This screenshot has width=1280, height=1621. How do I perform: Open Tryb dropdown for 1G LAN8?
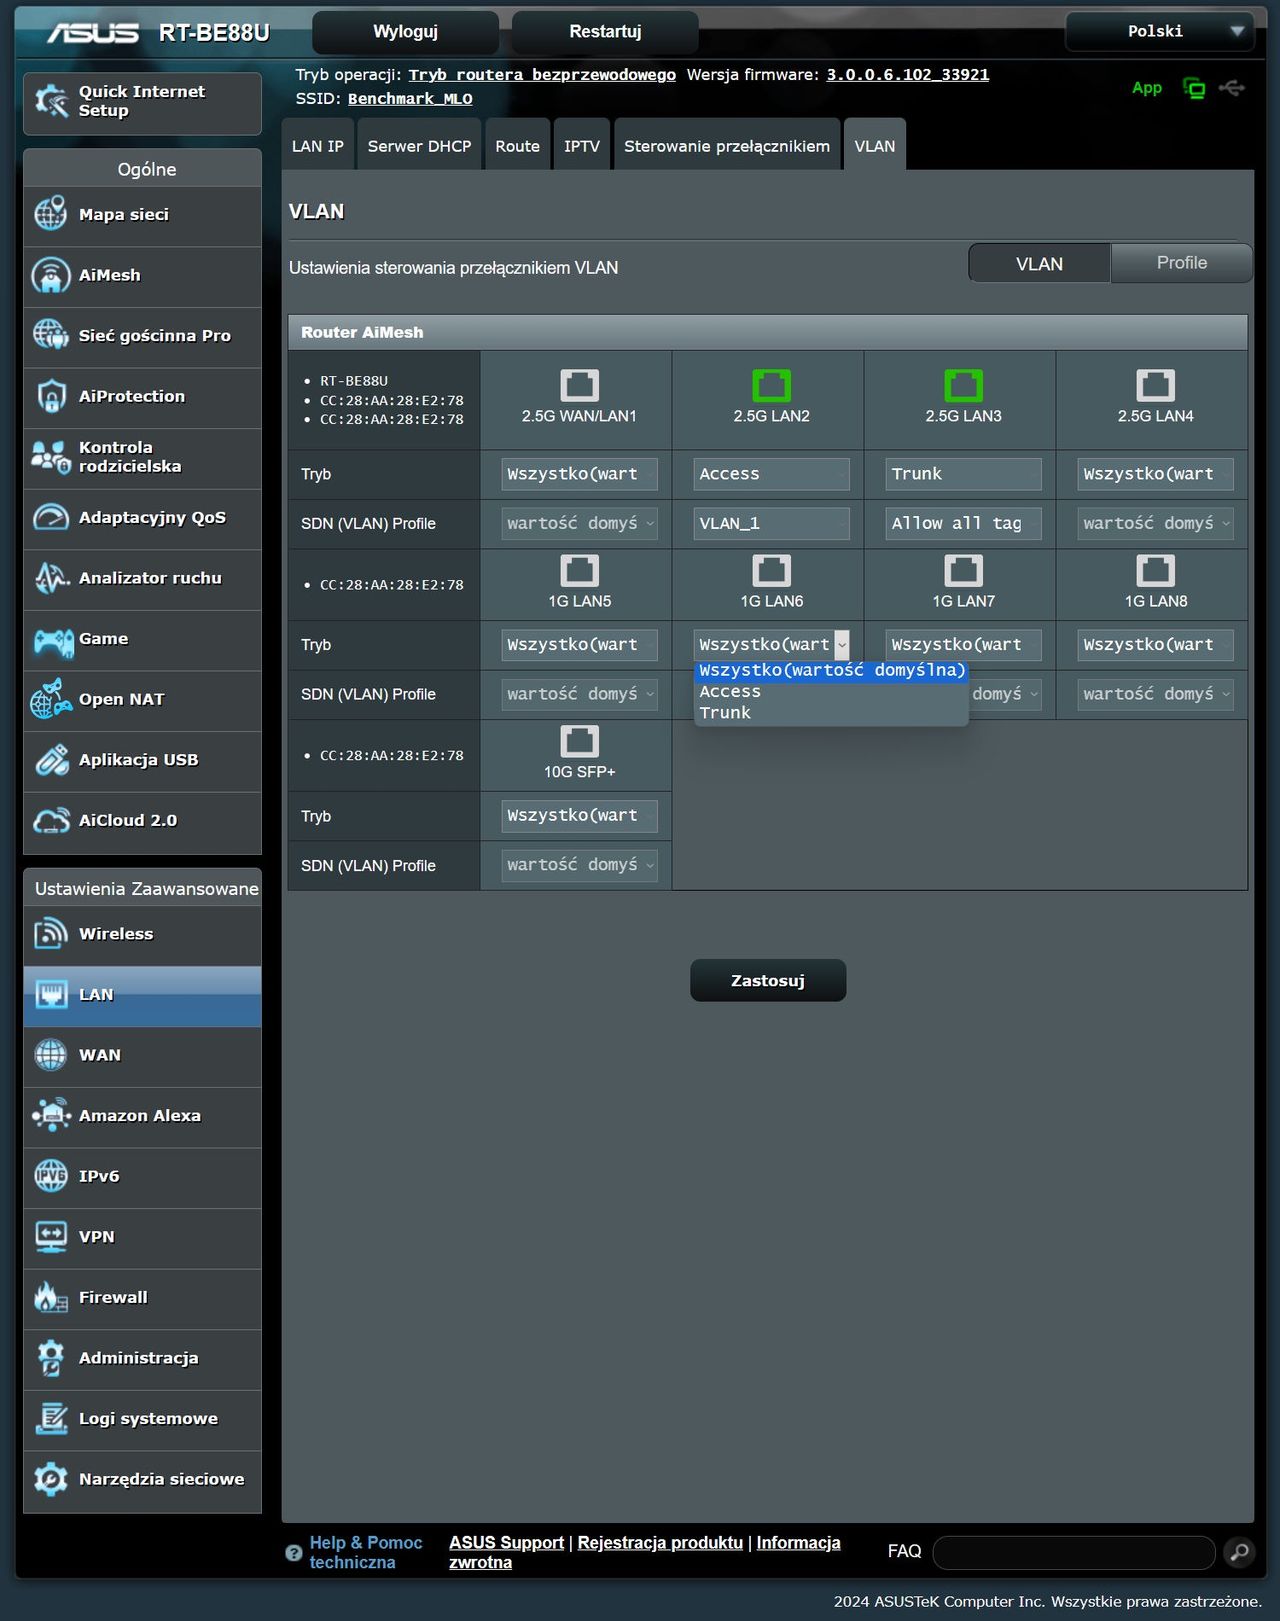pyautogui.click(x=1155, y=645)
